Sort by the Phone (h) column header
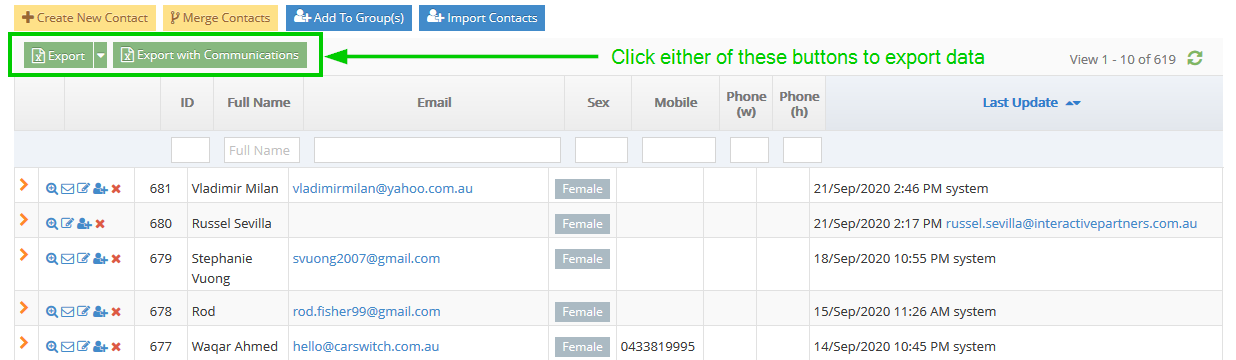 (x=799, y=103)
